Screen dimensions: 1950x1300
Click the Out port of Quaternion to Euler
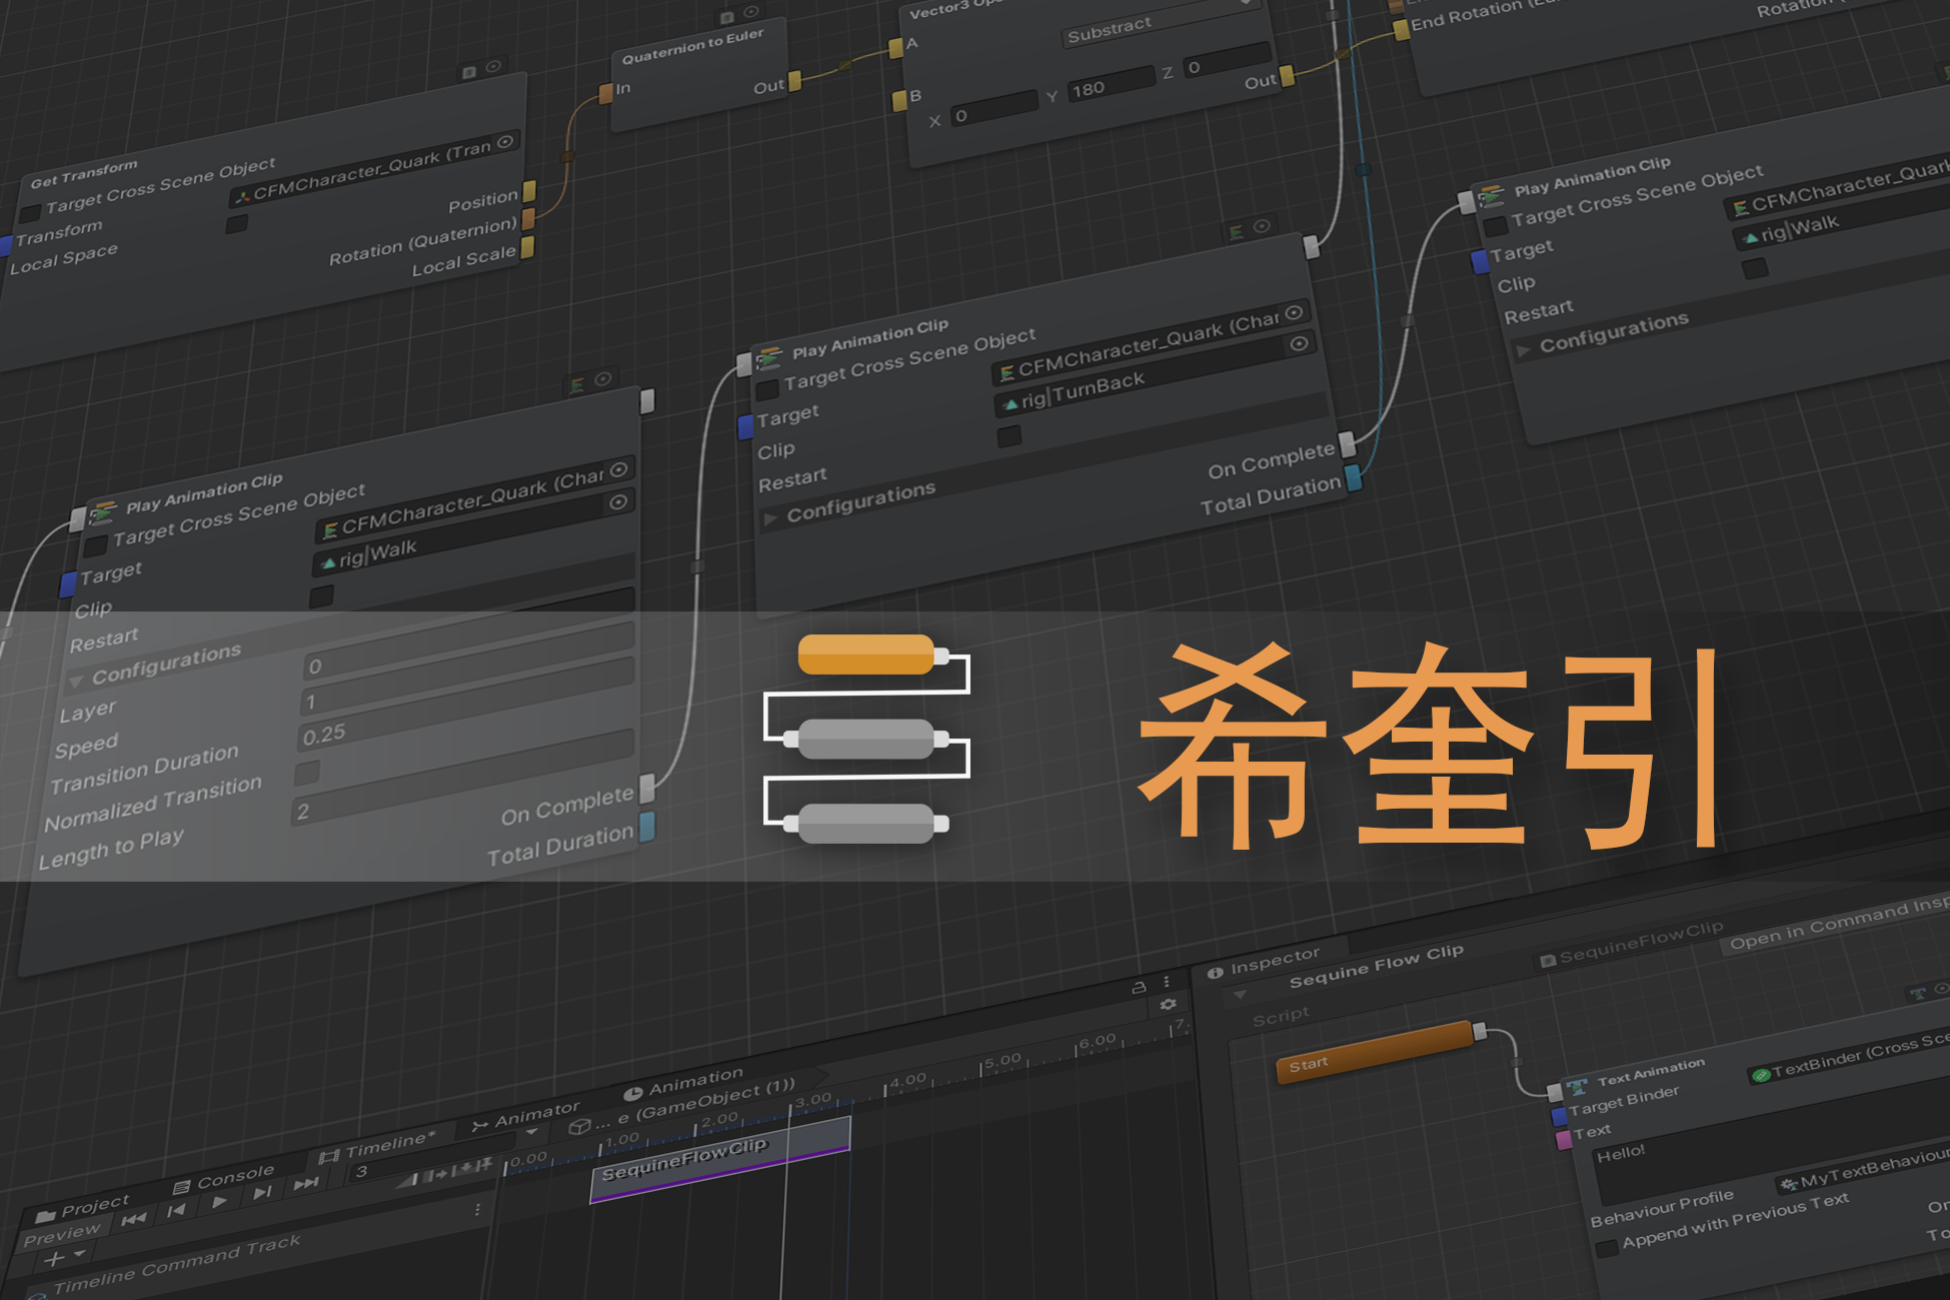(x=795, y=81)
